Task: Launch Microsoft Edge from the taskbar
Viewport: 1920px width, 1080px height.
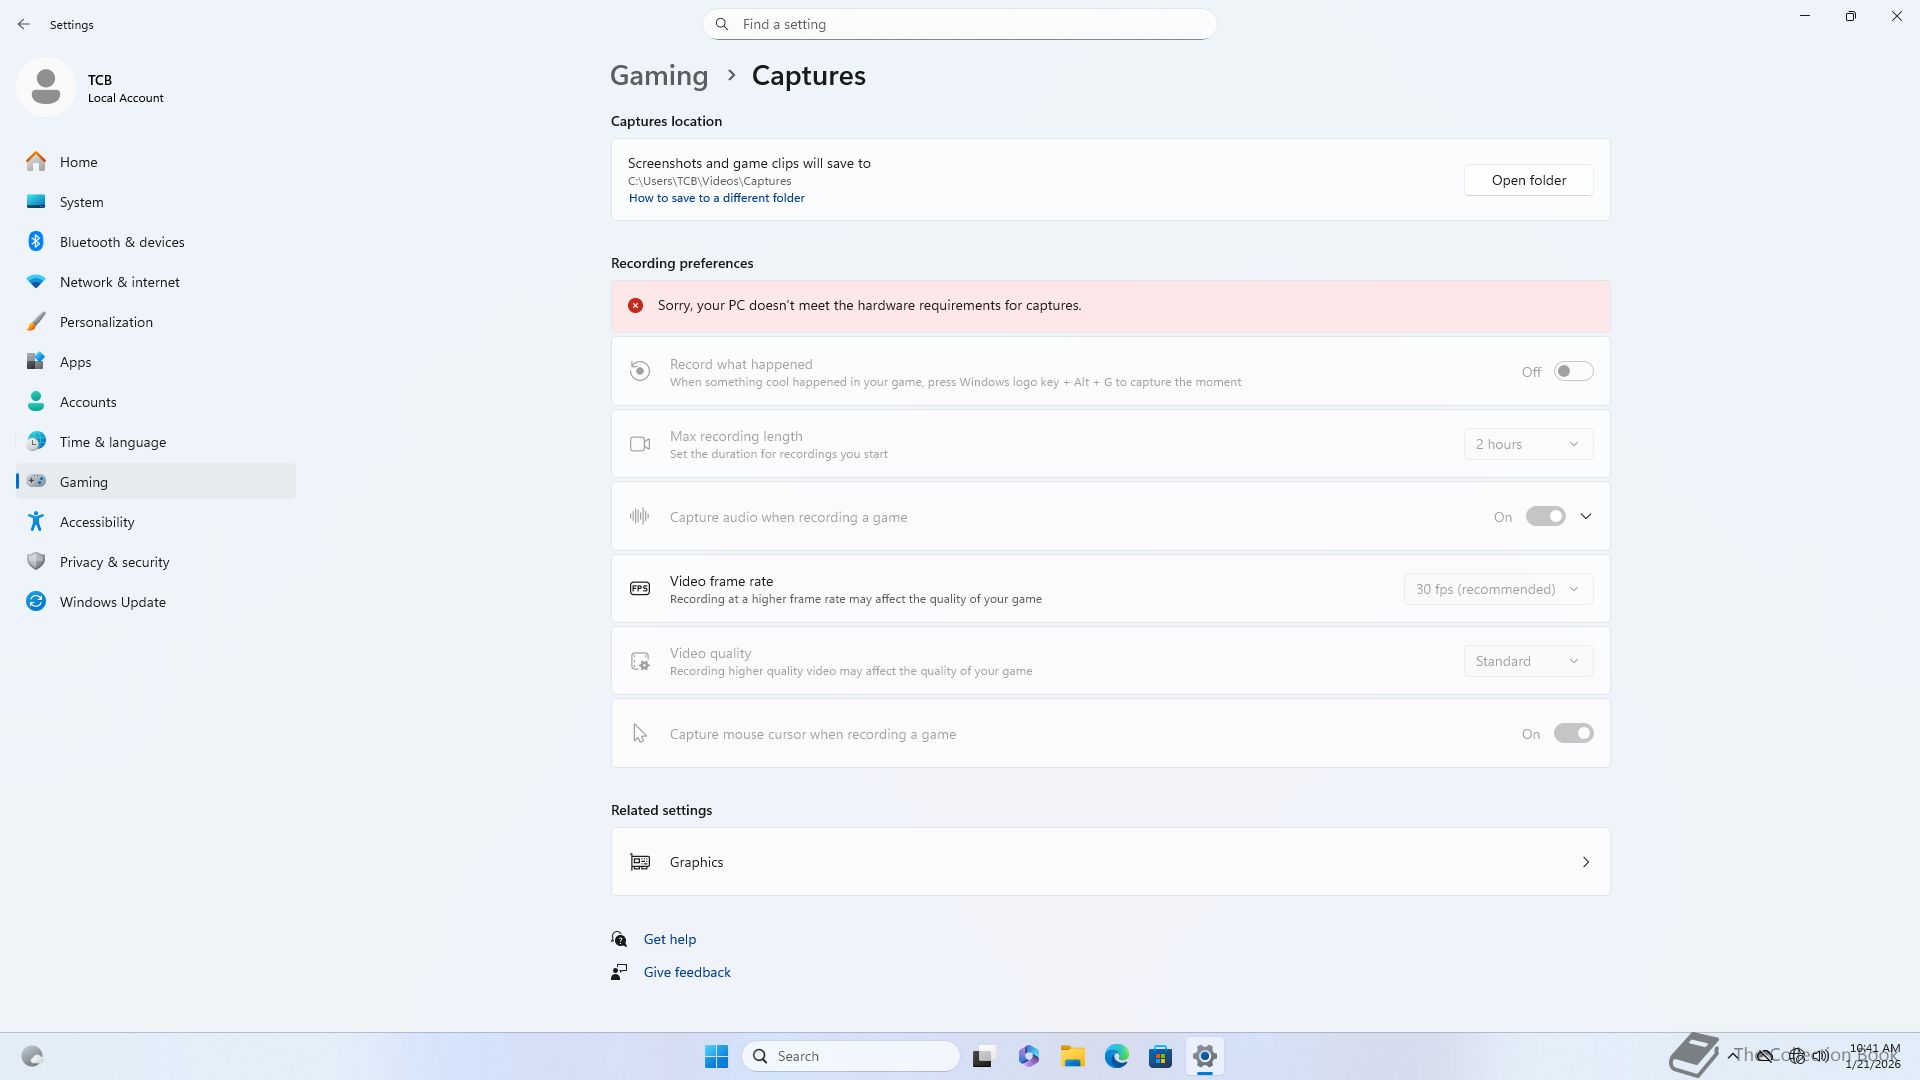Action: (x=1117, y=1056)
